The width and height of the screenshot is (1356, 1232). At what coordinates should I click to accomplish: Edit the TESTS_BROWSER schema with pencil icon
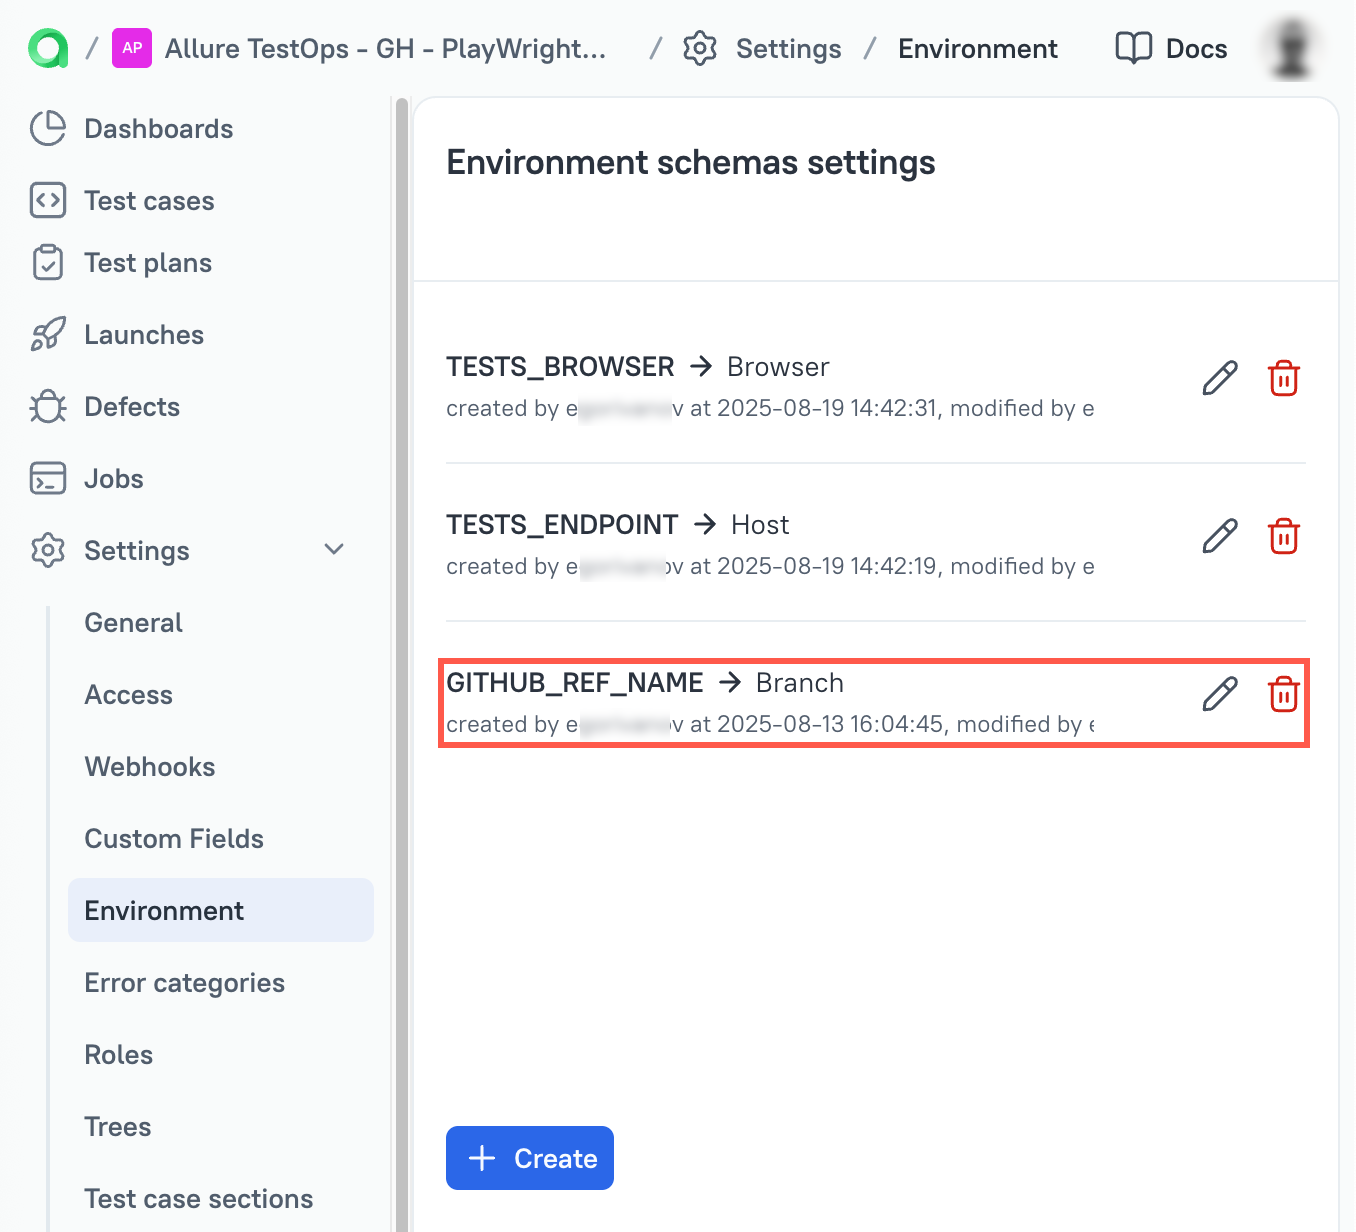[x=1218, y=378]
